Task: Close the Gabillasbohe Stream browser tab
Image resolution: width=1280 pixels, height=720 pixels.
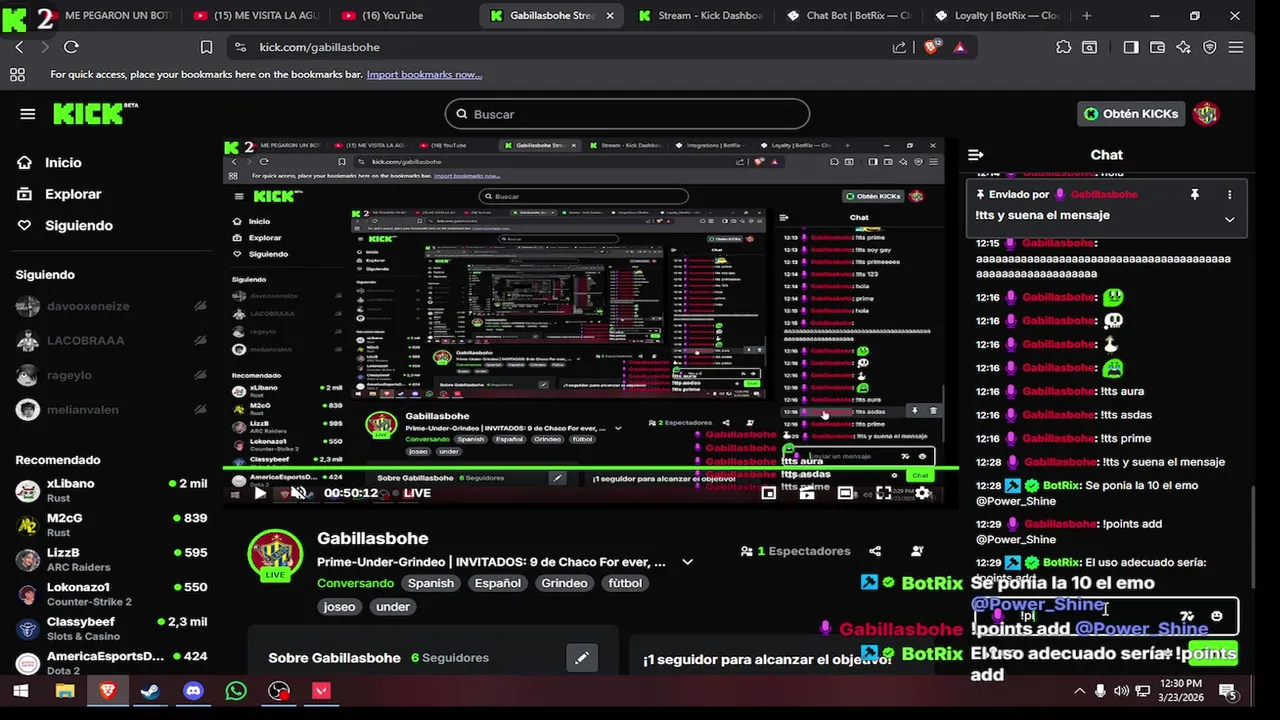Action: pos(610,16)
